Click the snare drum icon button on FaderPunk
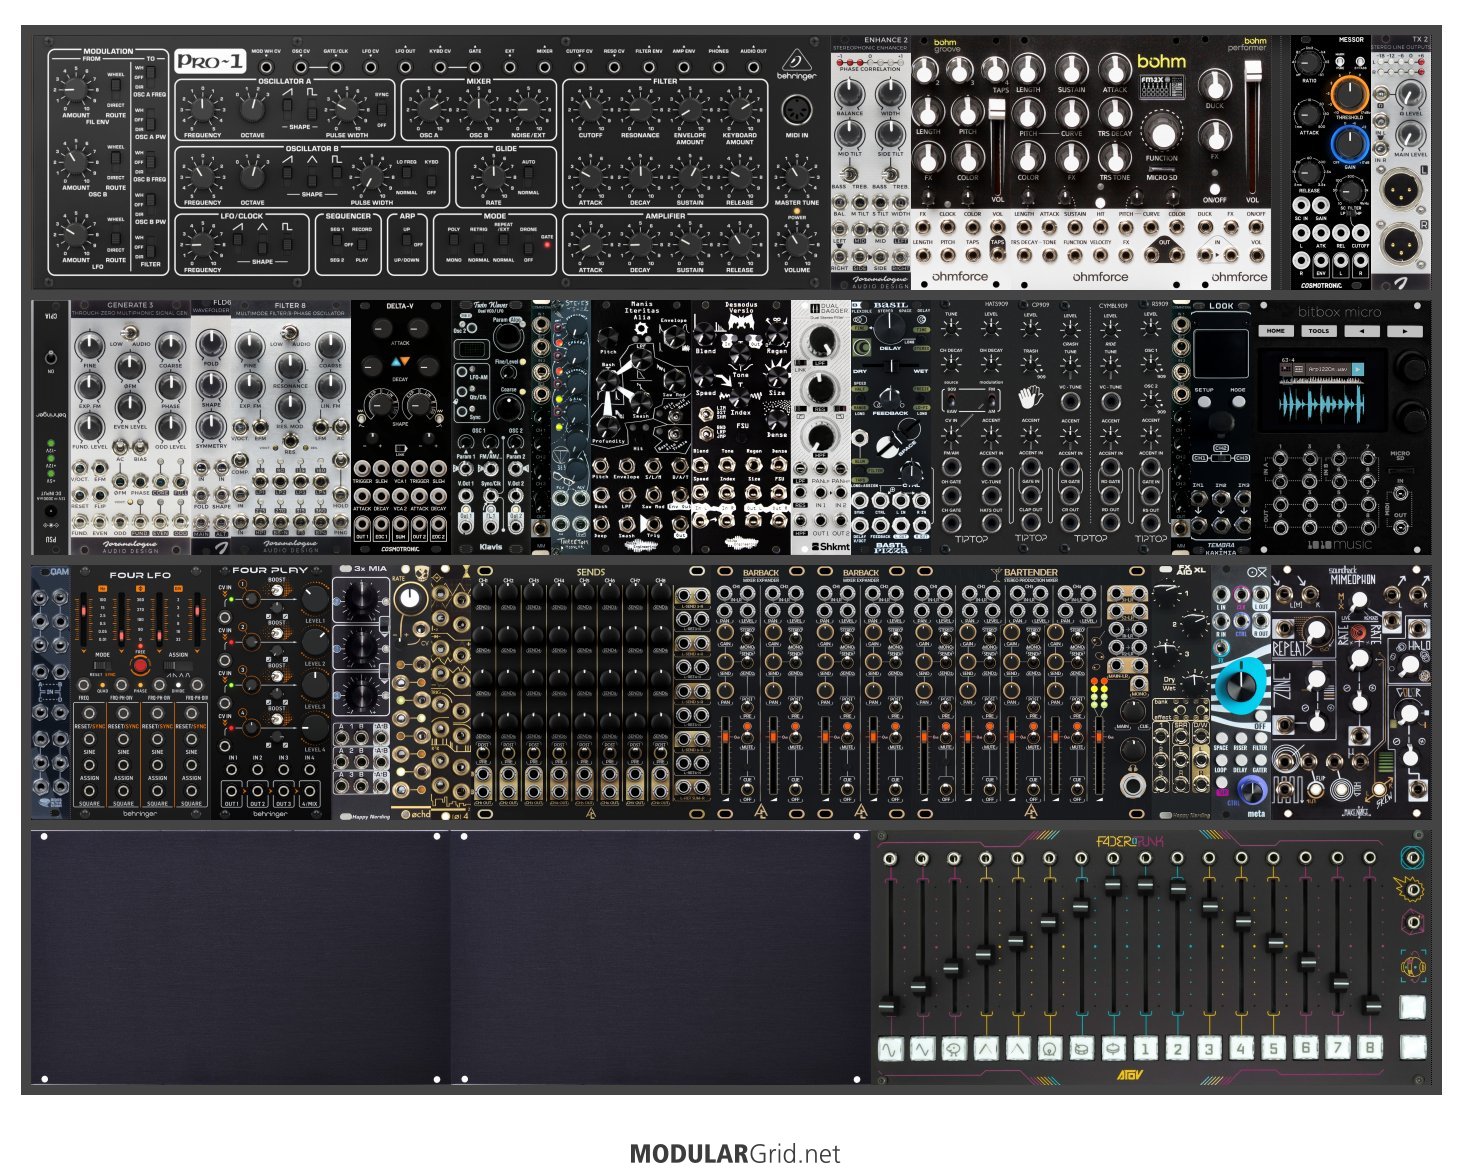The height and width of the screenshot is (1175, 1472). pyautogui.click(x=1082, y=1049)
